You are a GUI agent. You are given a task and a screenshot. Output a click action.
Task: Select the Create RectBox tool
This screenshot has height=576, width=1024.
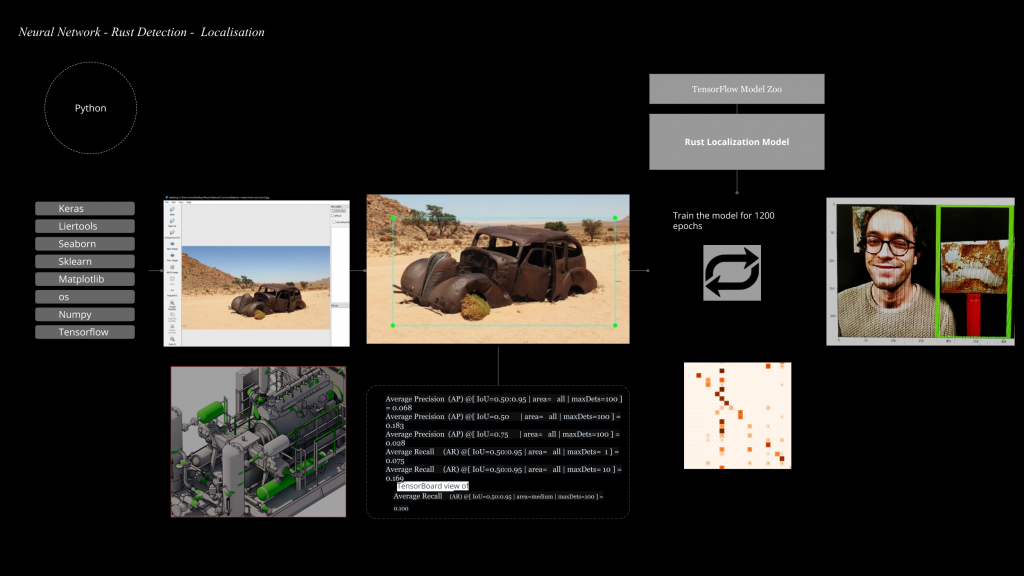click(172, 303)
